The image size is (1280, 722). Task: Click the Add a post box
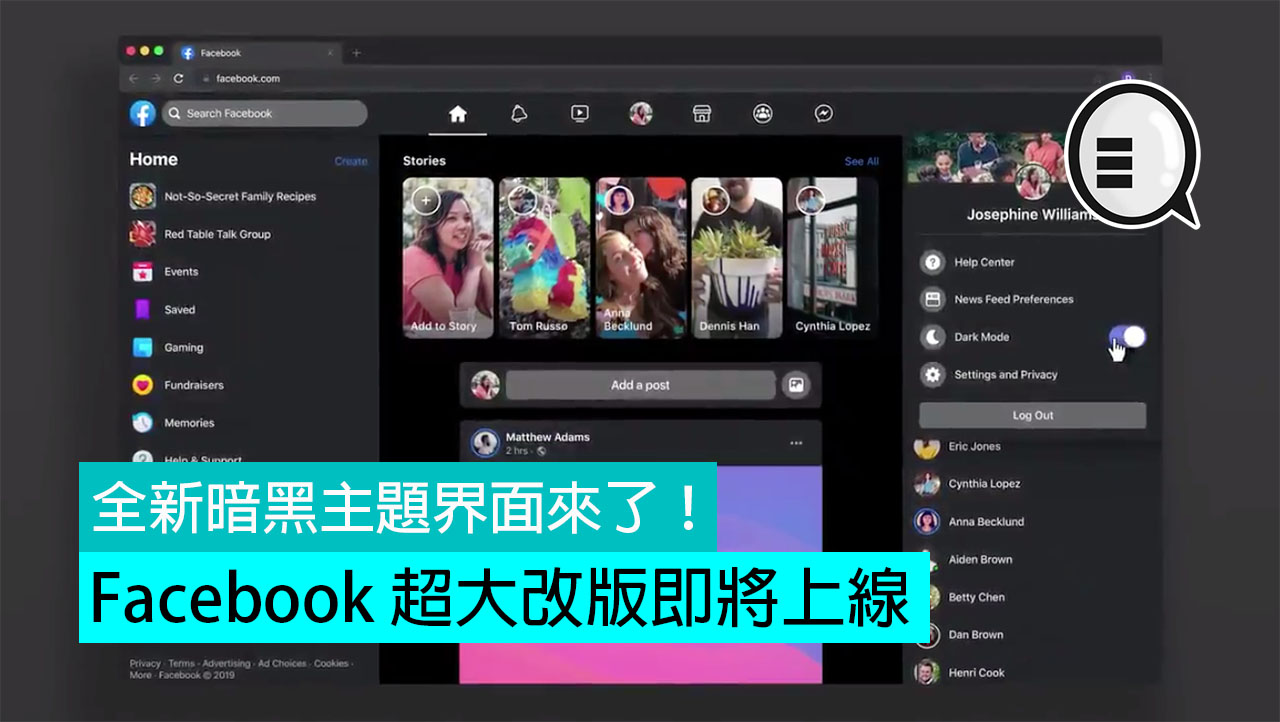[640, 385]
